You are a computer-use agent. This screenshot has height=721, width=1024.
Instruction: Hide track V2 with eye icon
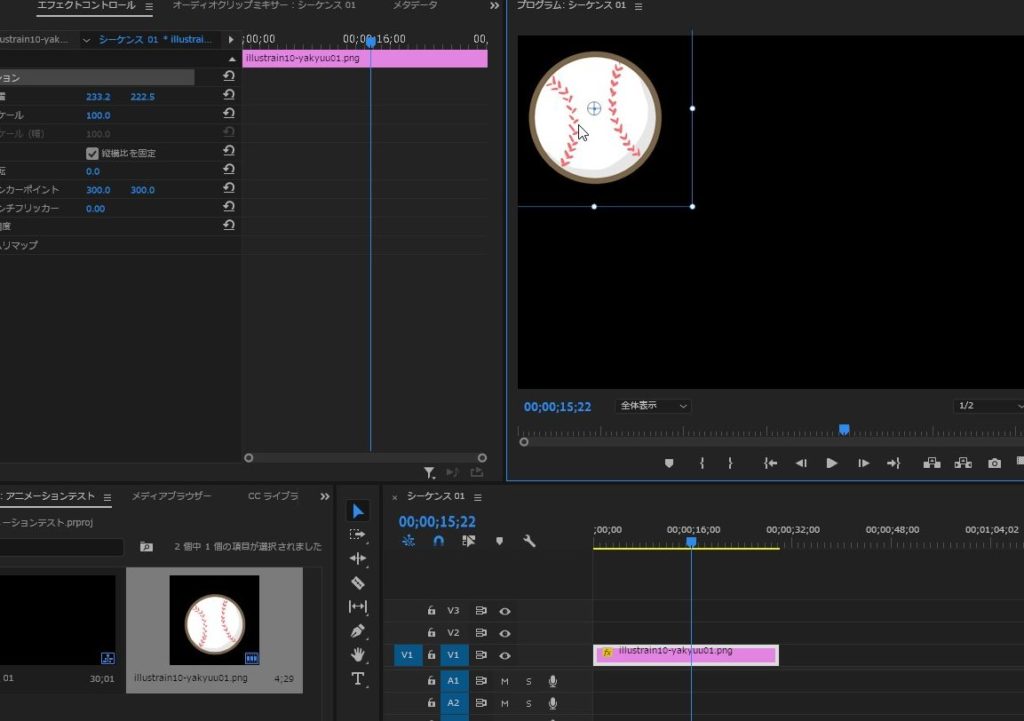point(505,633)
